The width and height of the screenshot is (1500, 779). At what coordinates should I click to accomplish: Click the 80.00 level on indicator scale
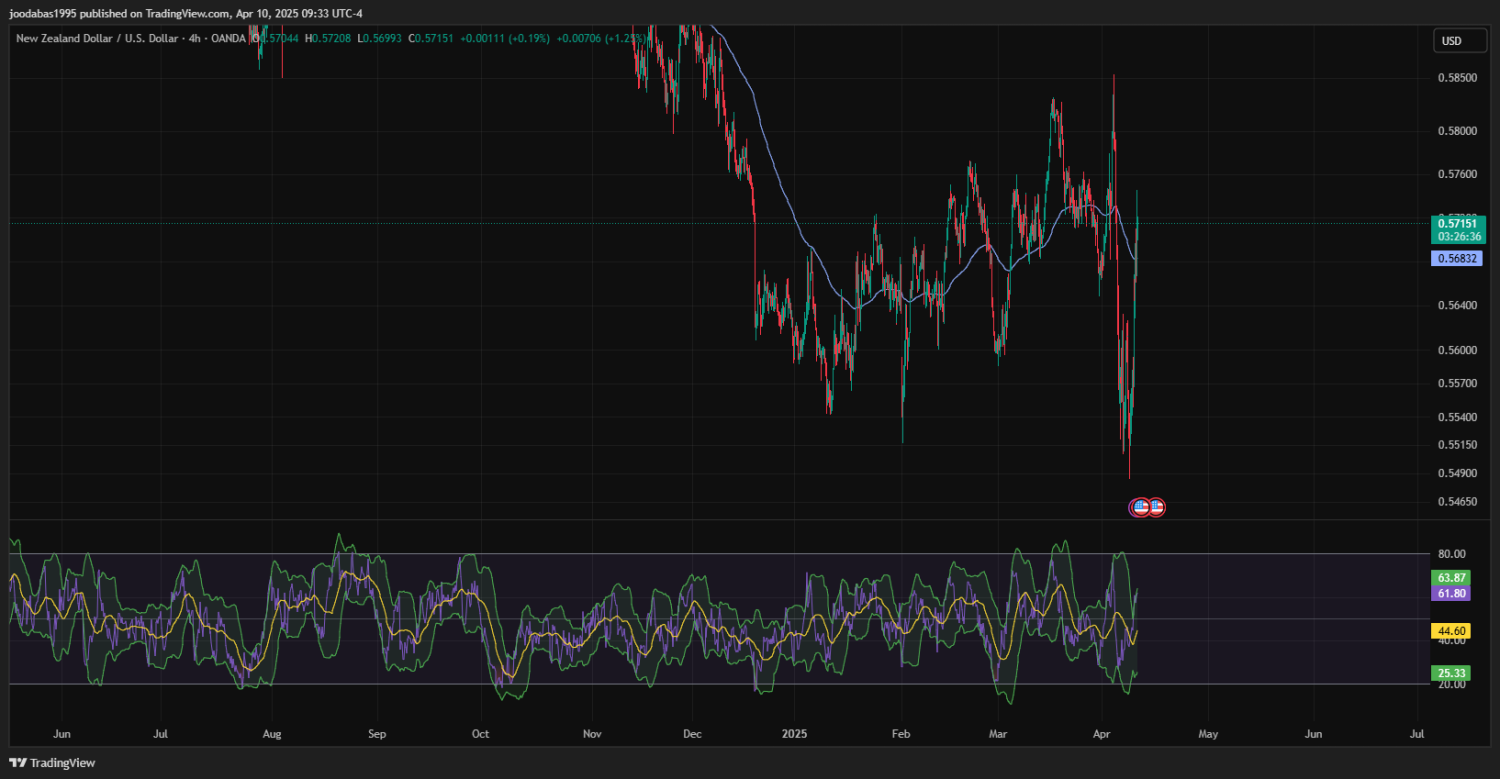(1451, 554)
